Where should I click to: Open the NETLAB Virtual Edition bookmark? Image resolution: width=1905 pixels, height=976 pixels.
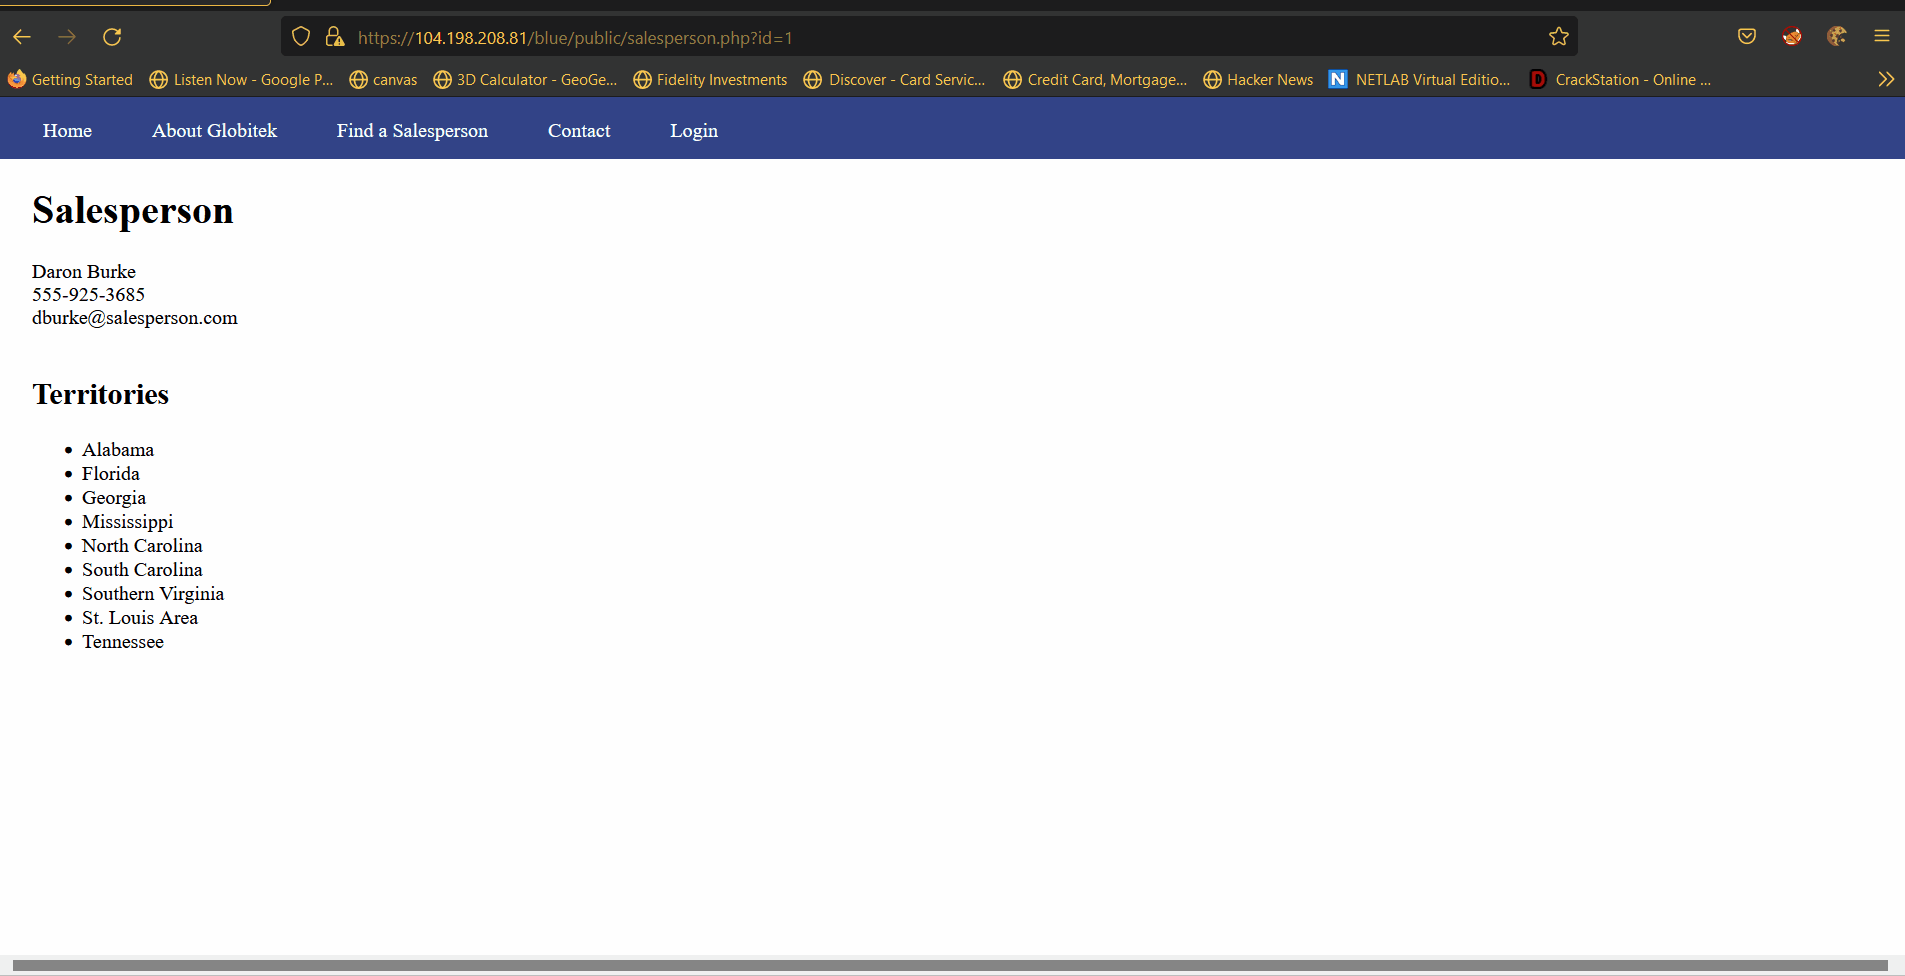(1419, 79)
